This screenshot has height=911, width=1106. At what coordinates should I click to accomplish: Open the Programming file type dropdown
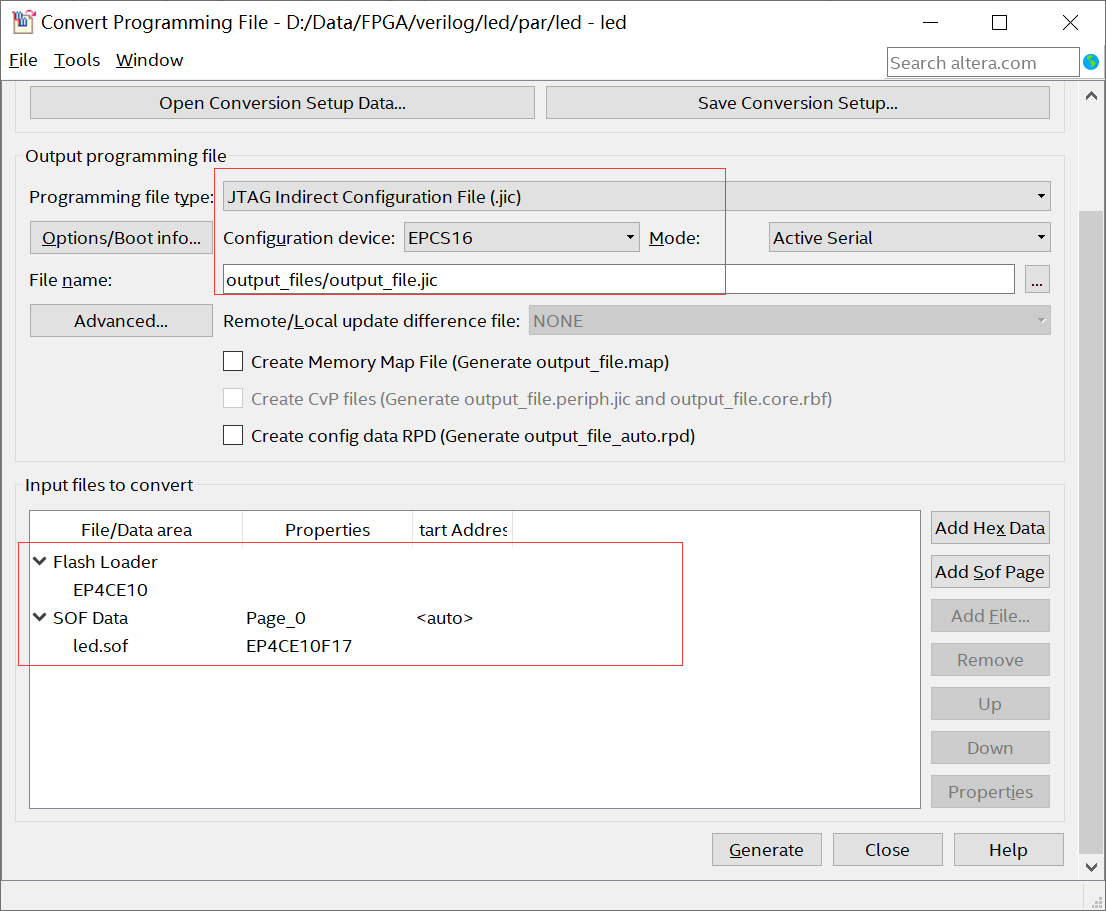coord(637,197)
